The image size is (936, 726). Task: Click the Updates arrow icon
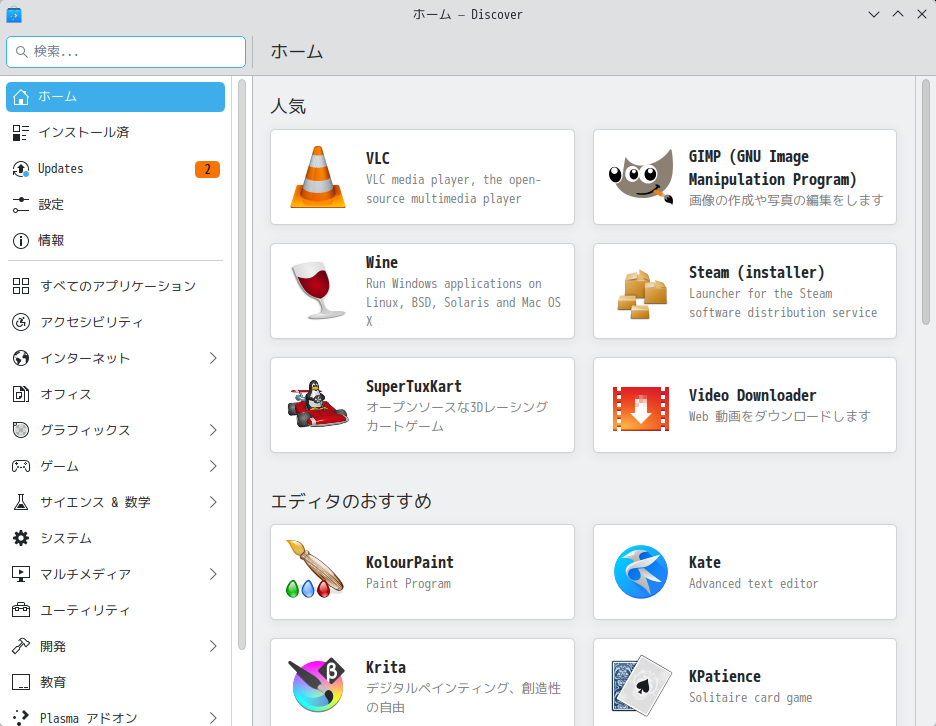[x=21, y=169]
